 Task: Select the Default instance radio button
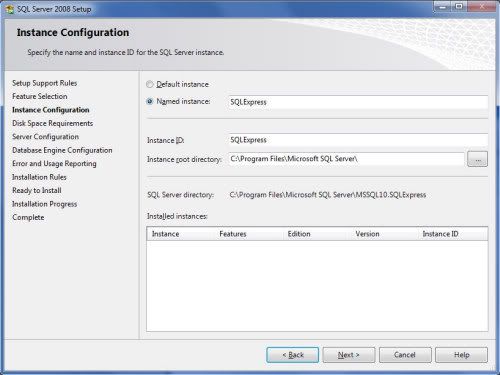click(150, 84)
